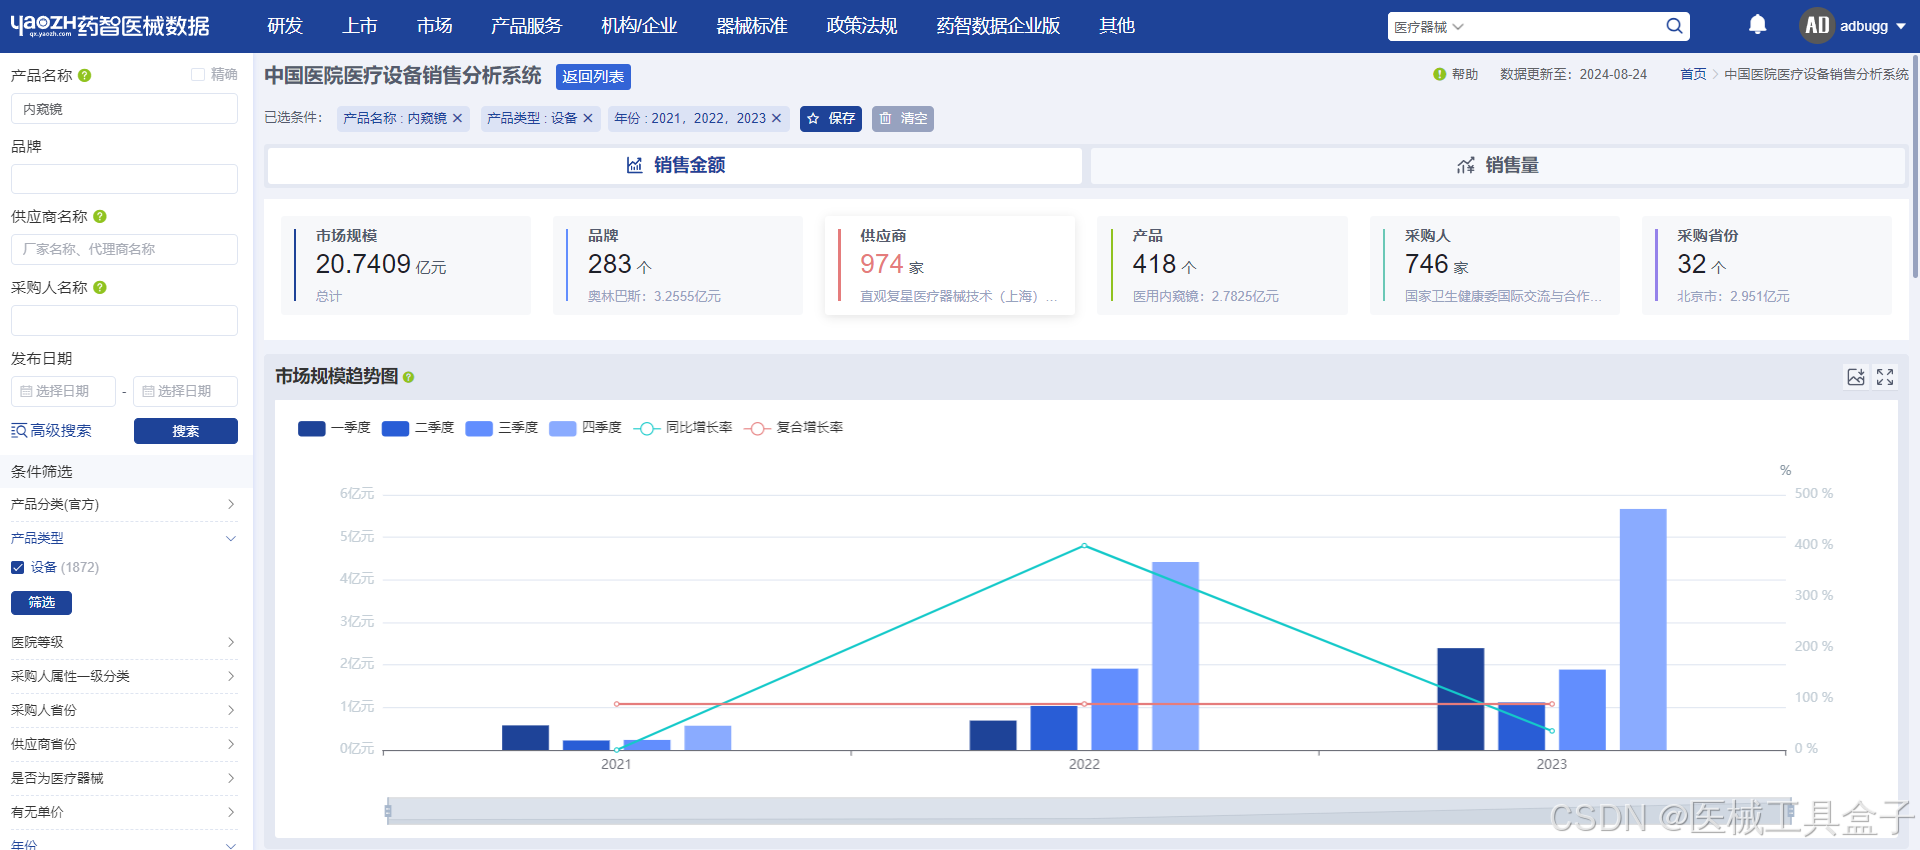The image size is (1920, 850).
Task: Click 品牌 283个 statistics card
Action: tap(678, 265)
